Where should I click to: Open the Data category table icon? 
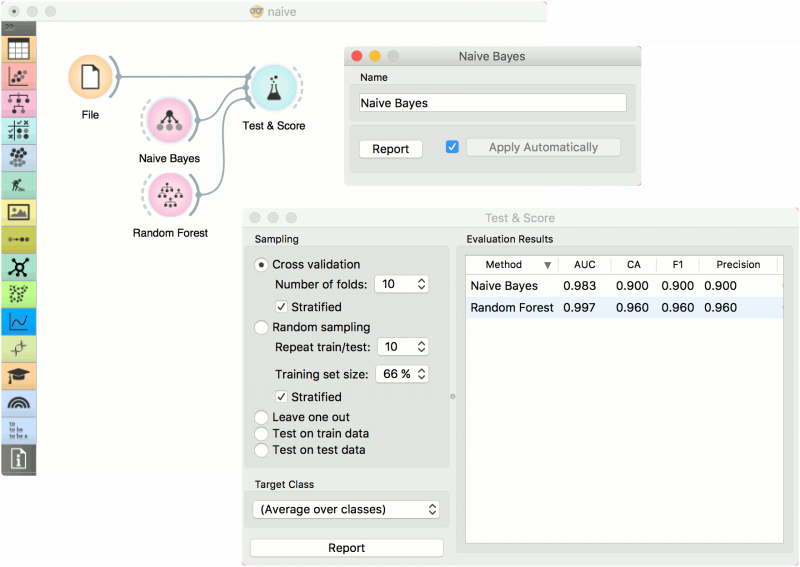(x=18, y=49)
